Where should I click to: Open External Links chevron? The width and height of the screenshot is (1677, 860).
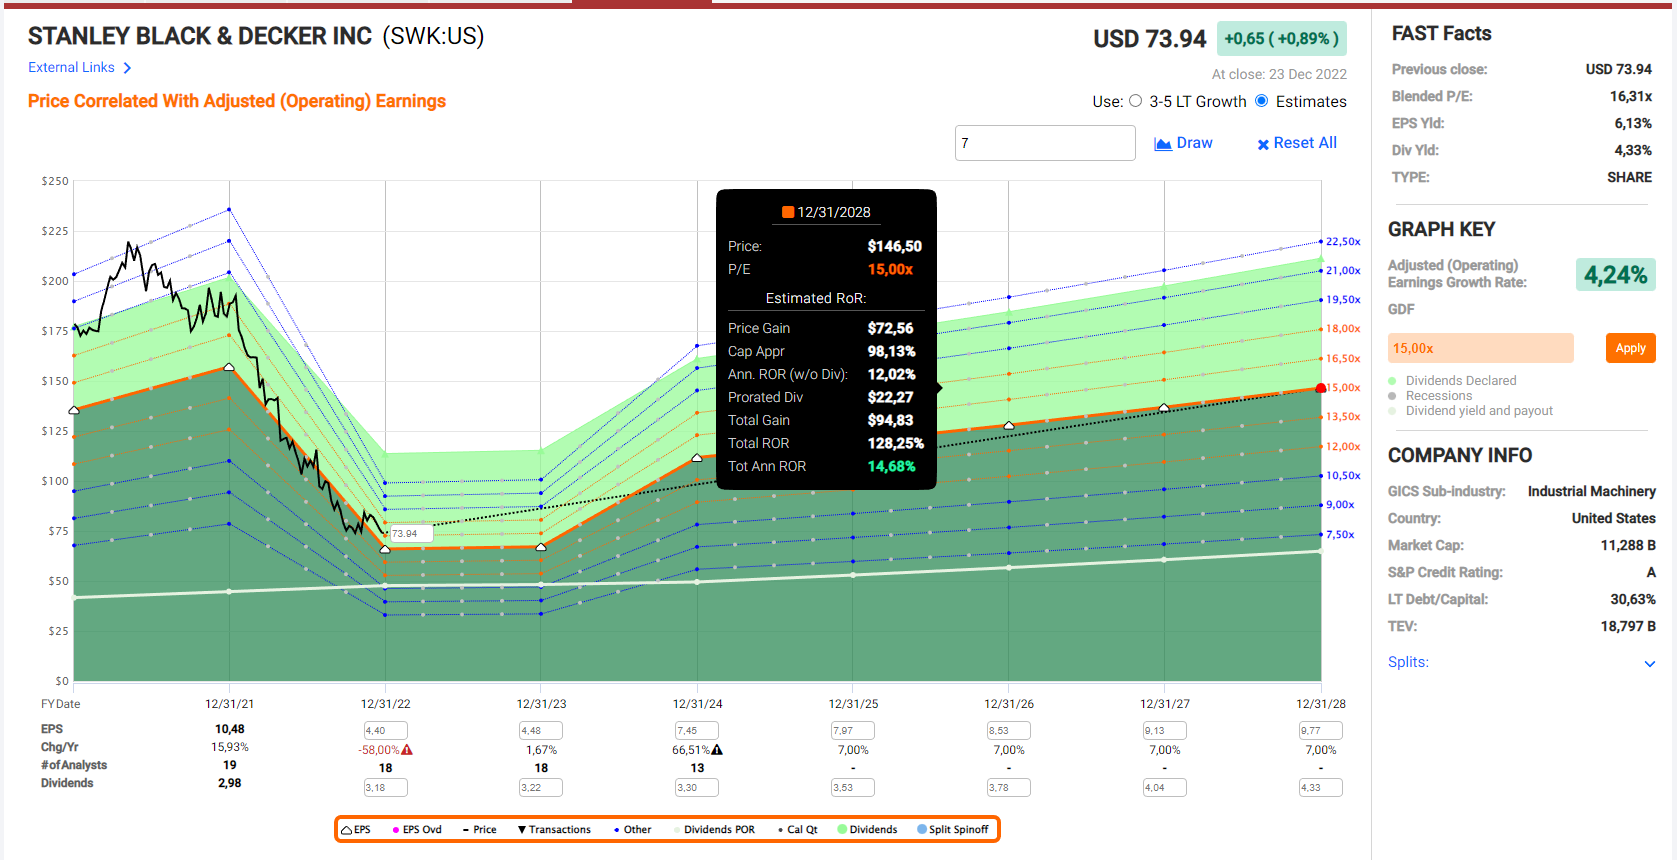click(x=127, y=68)
